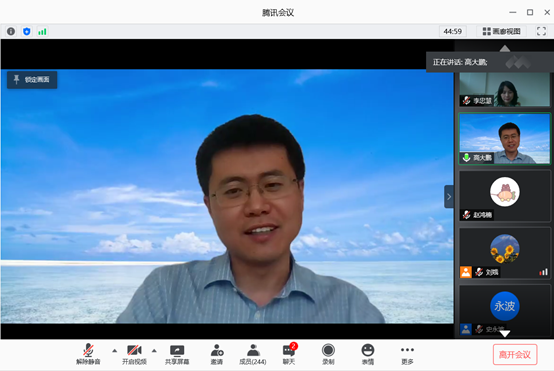Expand the audio options arrow beside microphone
This screenshot has height=371, width=554.
pyautogui.click(x=114, y=351)
